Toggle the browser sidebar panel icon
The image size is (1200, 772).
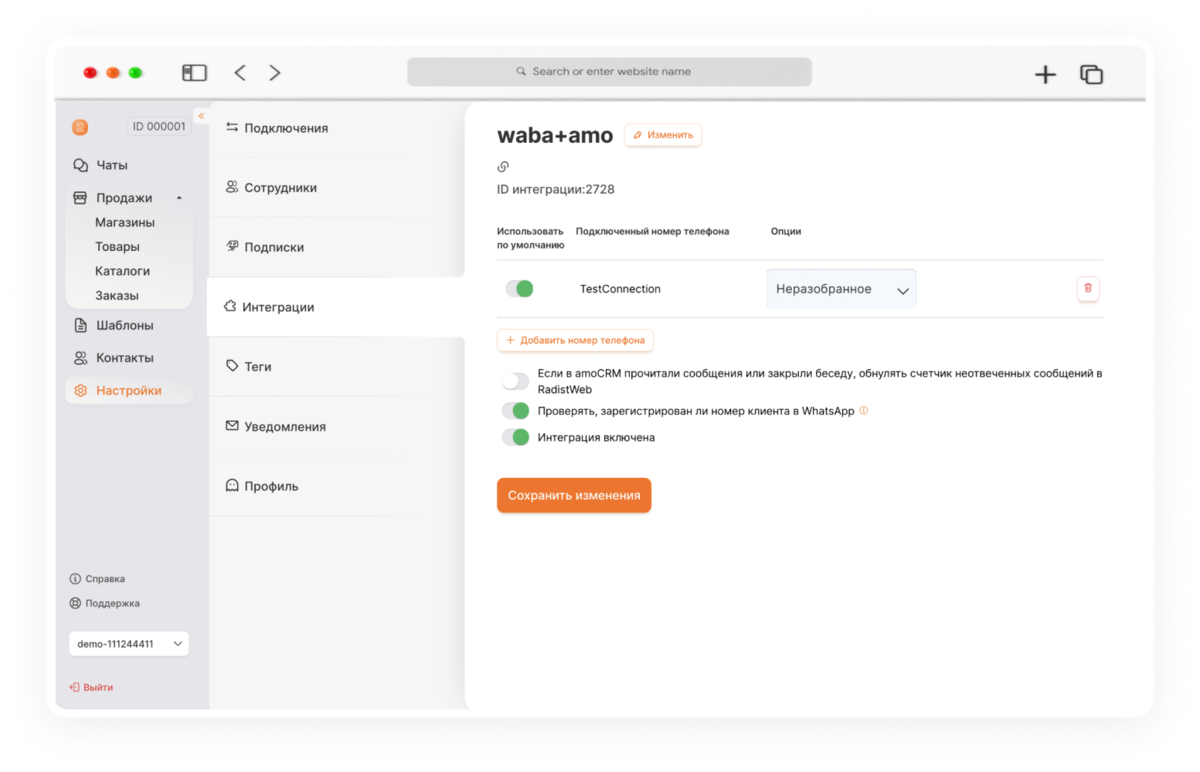click(x=194, y=73)
